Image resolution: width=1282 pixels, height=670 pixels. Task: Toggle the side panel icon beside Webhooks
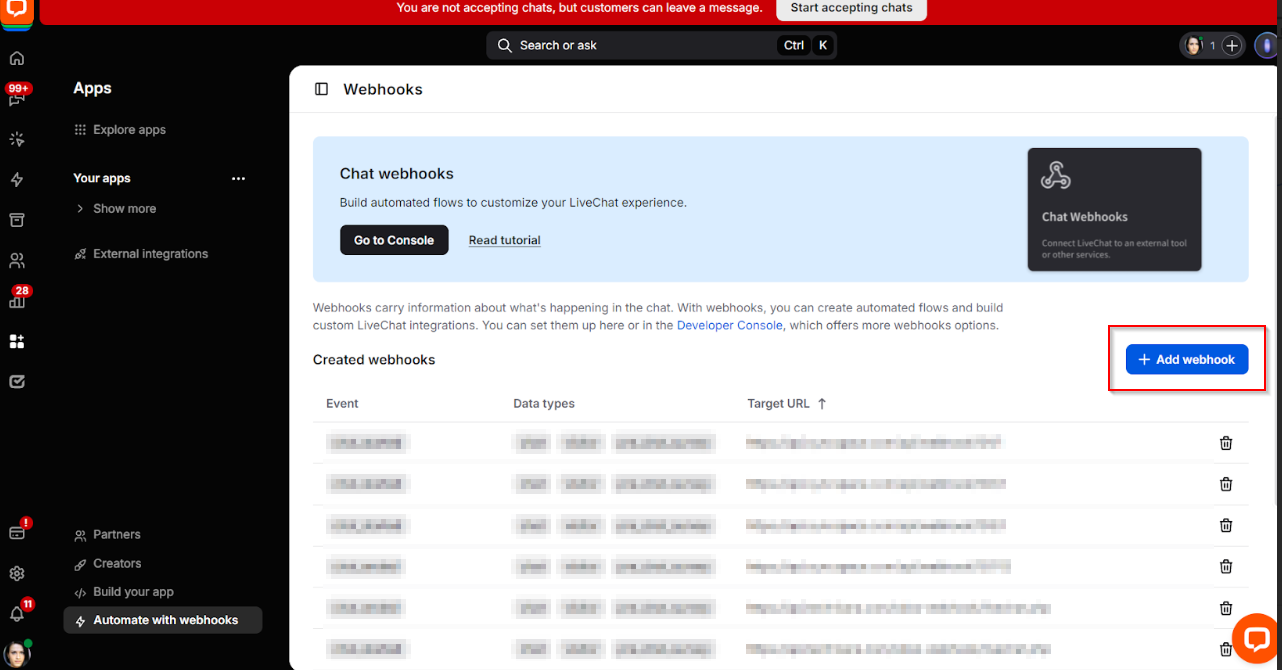point(322,89)
